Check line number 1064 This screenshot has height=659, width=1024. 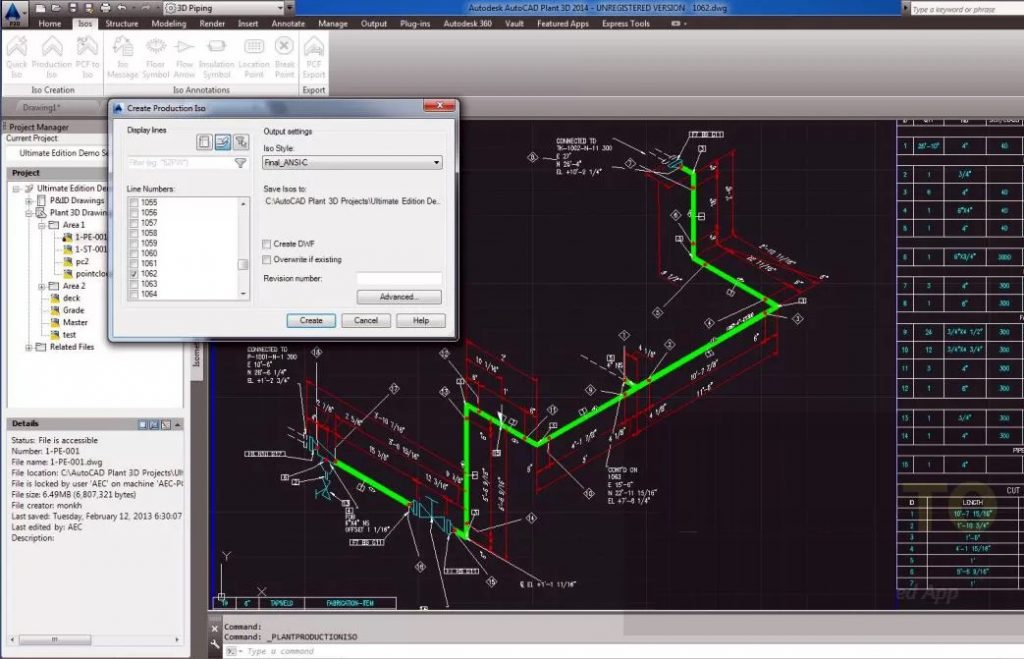coord(134,294)
